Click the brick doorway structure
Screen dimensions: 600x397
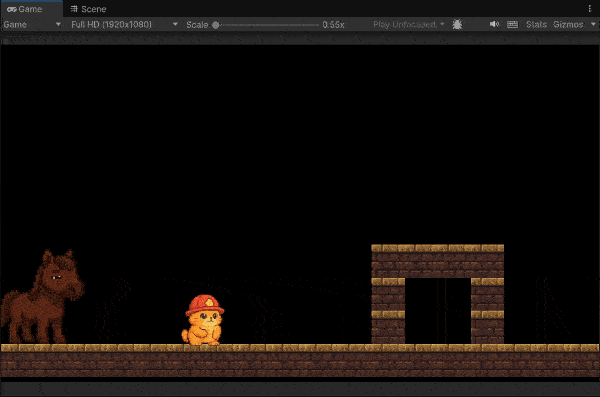tap(437, 294)
